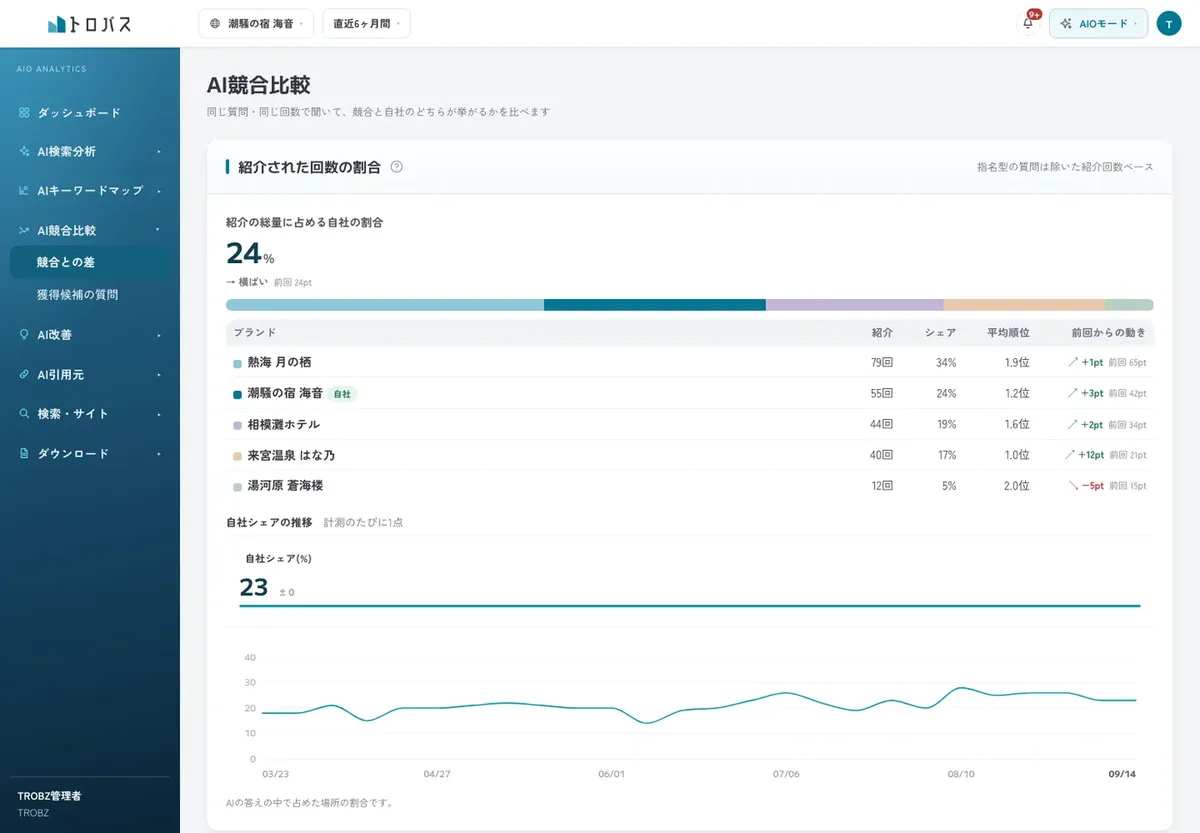Viewport: 1200px width, 833px height.
Task: Click the 79回 cell
Action: tap(881, 362)
